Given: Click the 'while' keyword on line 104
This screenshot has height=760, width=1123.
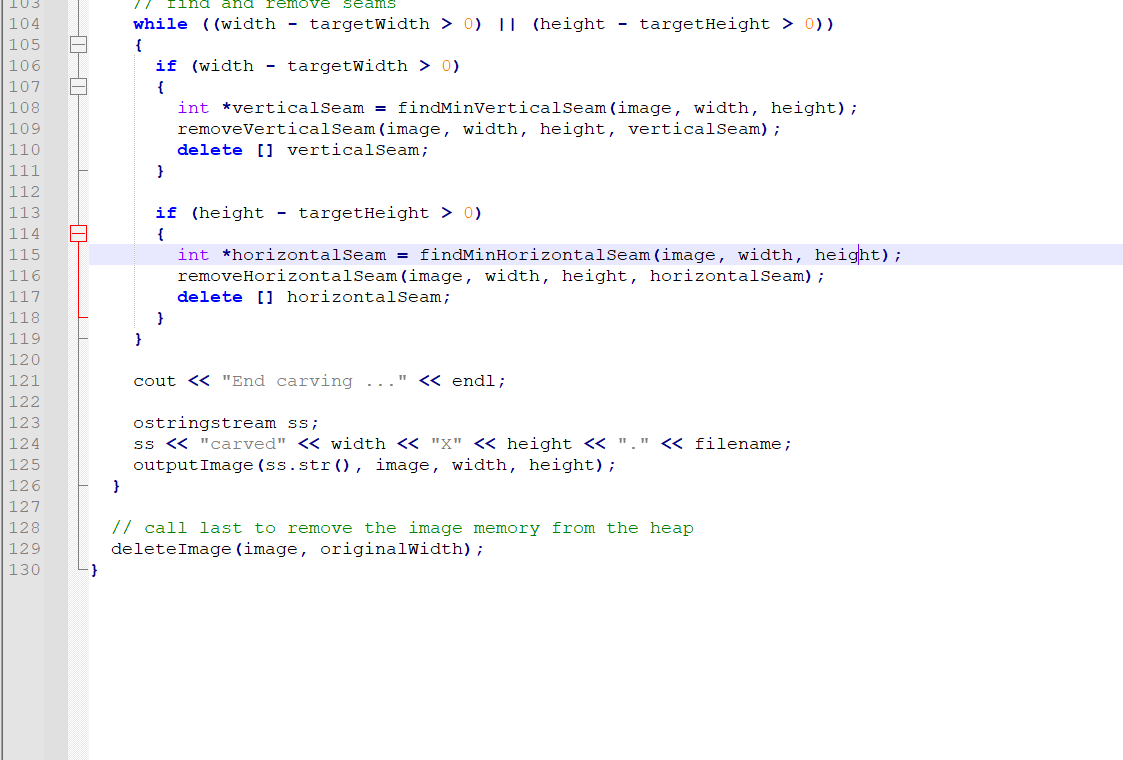Looking at the screenshot, I should 160,24.
